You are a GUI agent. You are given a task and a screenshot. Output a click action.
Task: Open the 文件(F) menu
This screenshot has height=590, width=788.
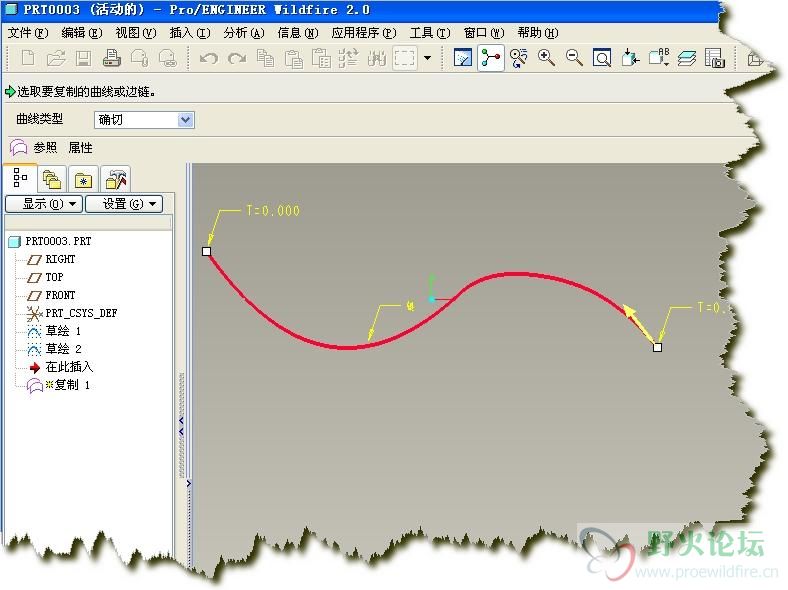(28, 33)
